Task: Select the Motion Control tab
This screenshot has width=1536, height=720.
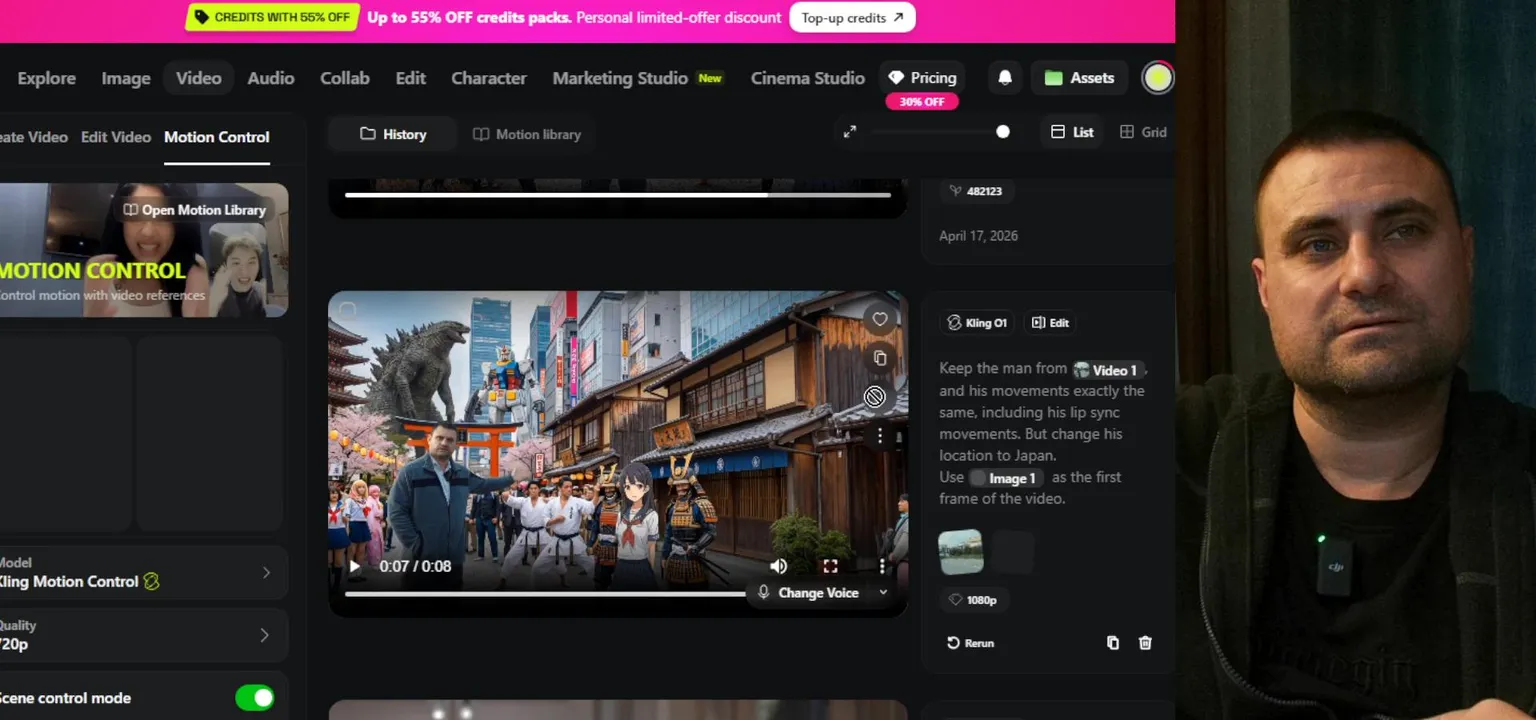Action: coord(217,137)
